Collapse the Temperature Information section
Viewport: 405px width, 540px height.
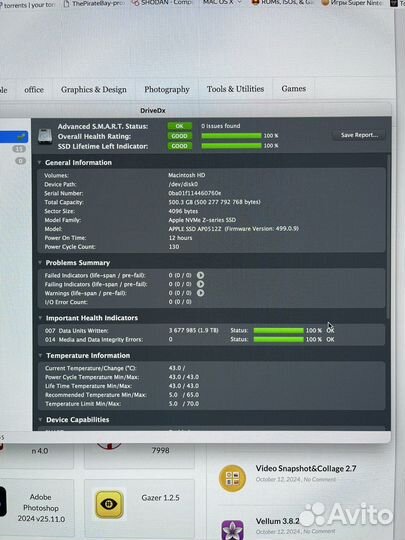[x=40, y=355]
